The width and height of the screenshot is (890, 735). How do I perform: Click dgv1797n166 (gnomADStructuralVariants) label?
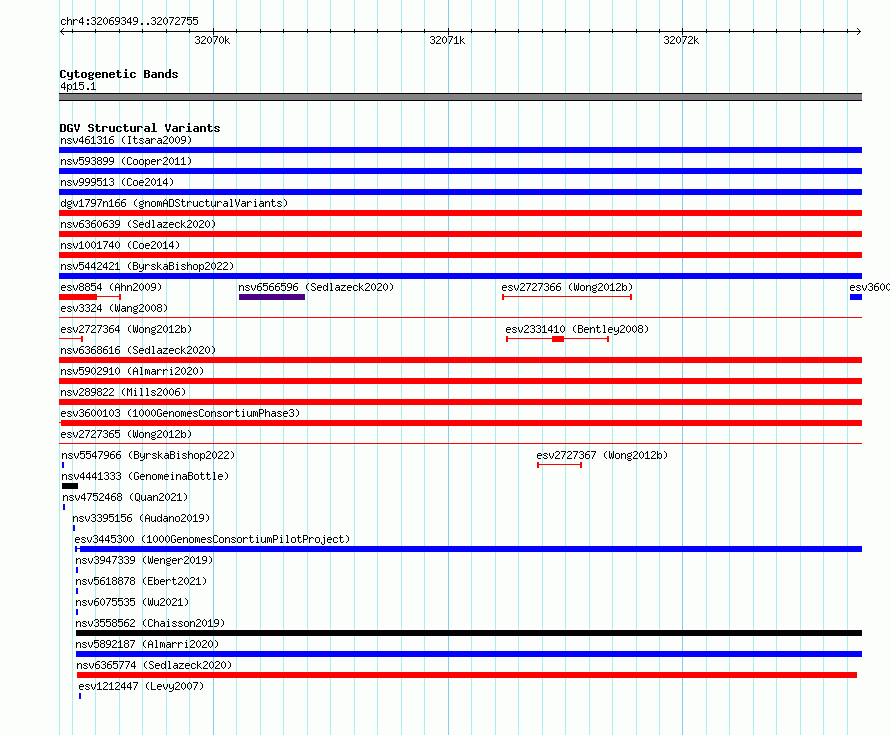pos(174,203)
